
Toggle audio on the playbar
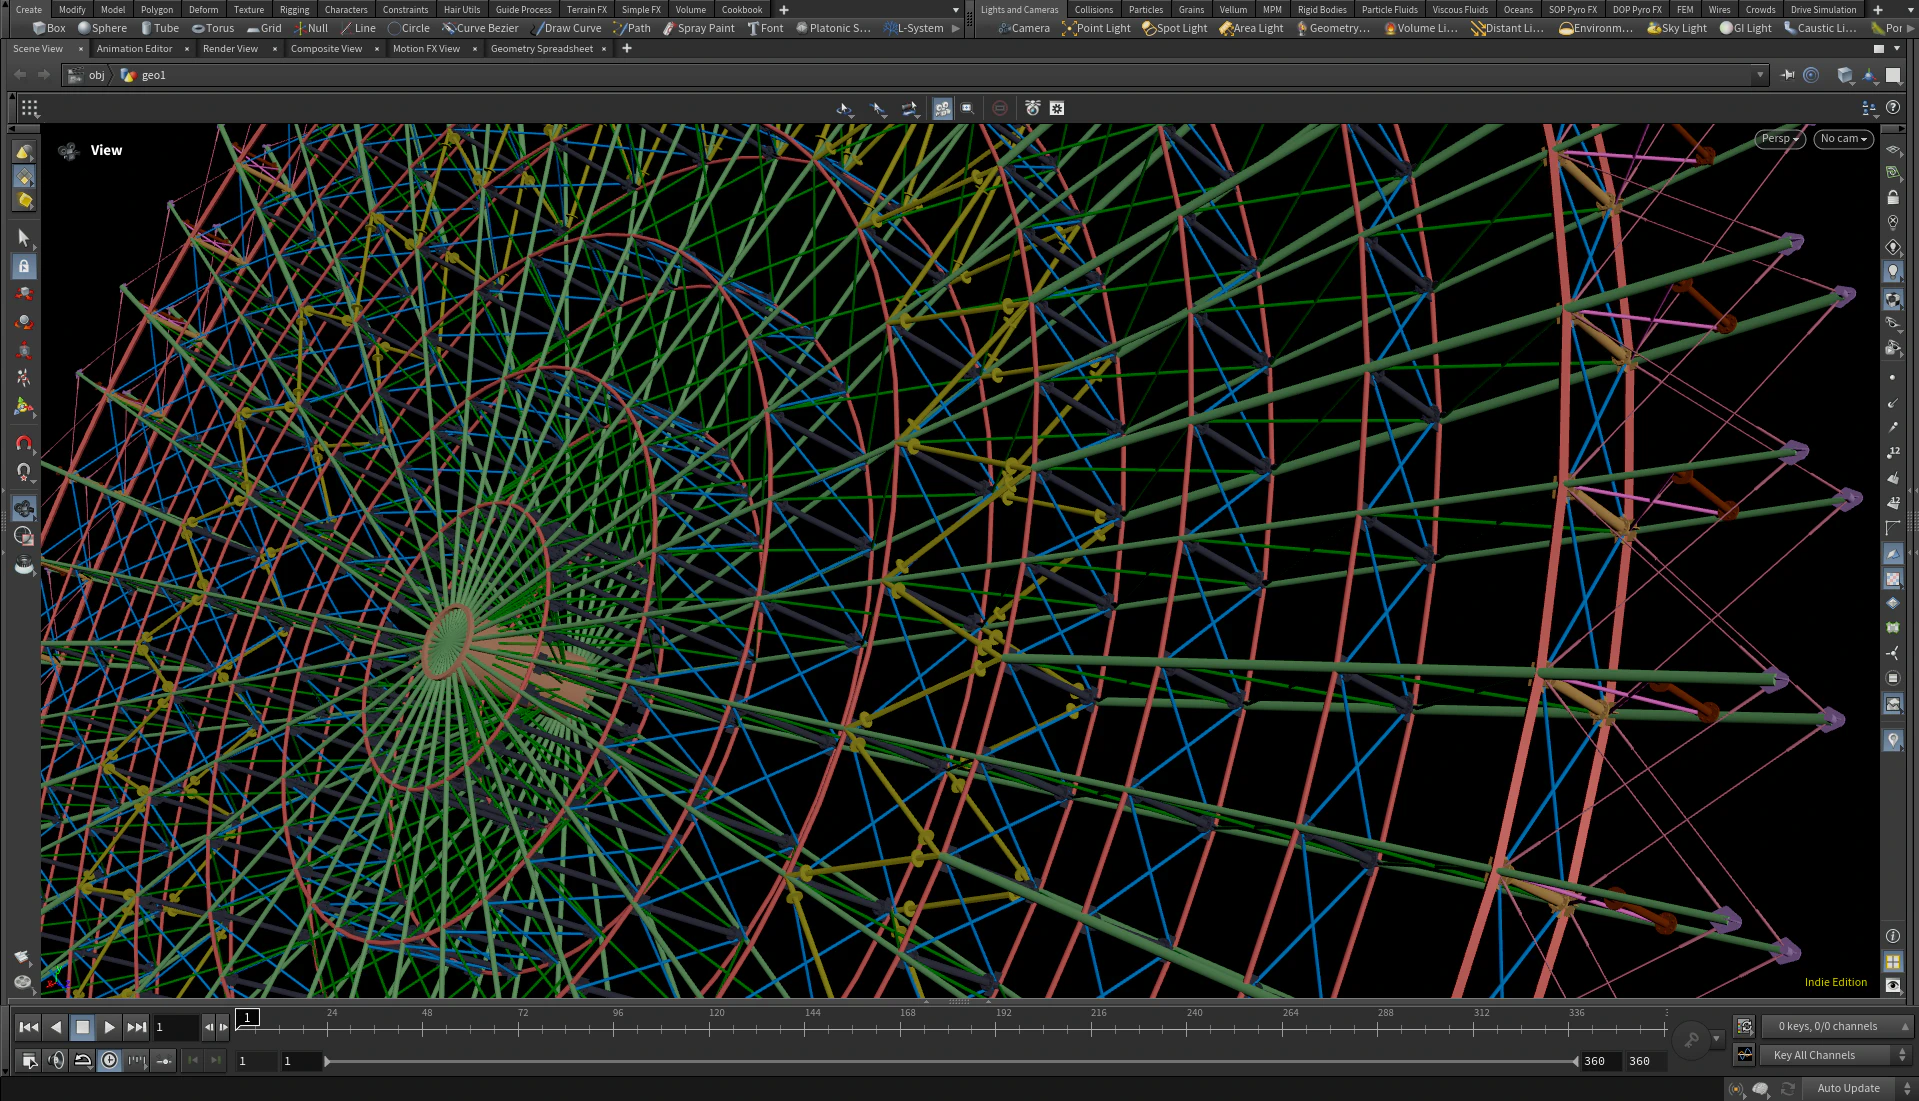57,1060
